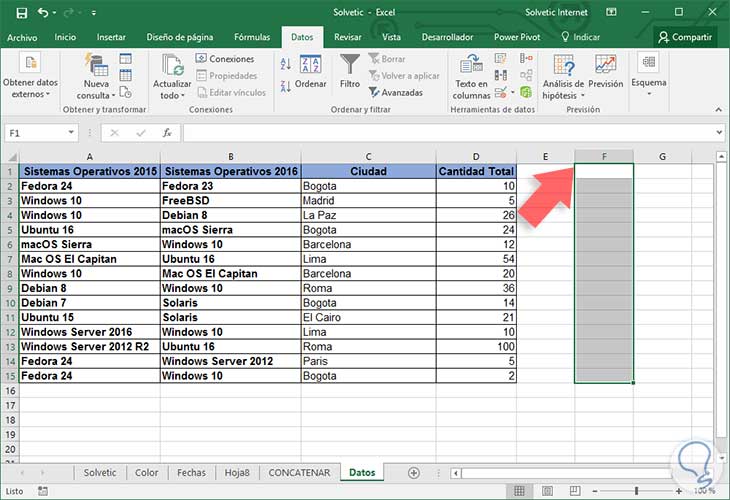The height and width of the screenshot is (500, 730).
Task: Switch to the Fechas sheet
Action: point(191,473)
